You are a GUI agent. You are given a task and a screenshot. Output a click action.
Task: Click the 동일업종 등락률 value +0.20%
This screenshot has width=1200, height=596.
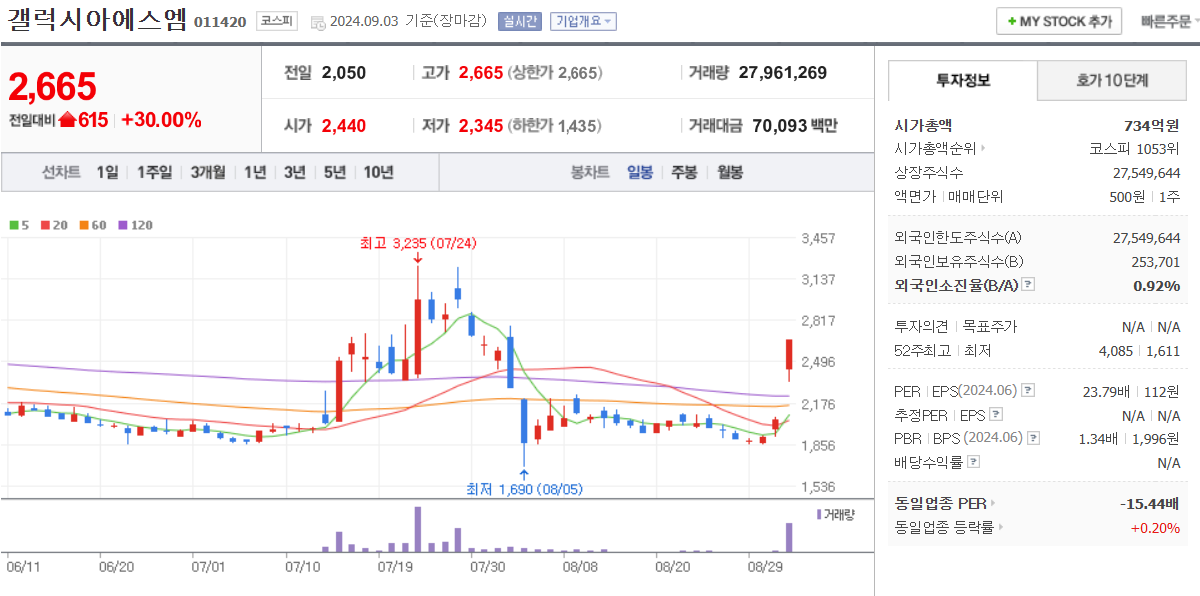point(1155,528)
